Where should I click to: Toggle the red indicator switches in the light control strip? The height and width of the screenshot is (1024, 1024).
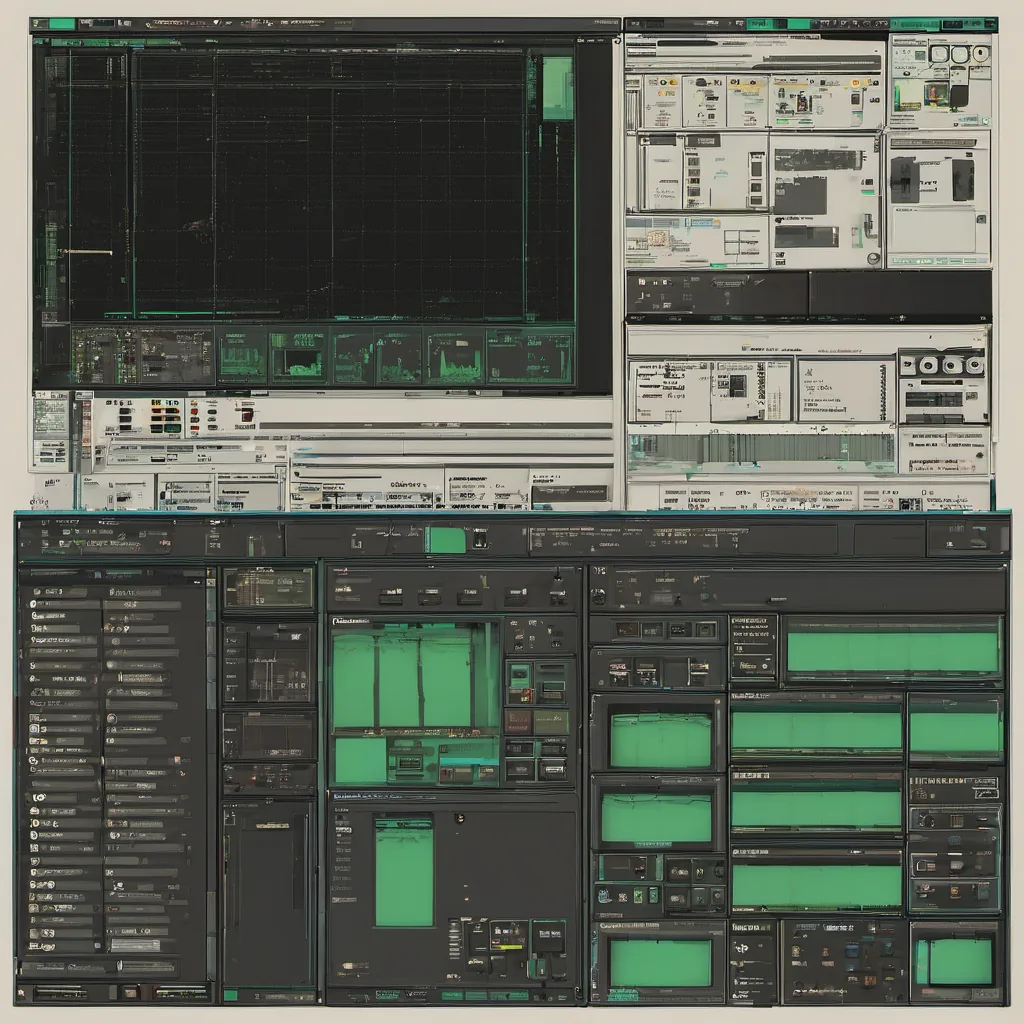tap(165, 416)
